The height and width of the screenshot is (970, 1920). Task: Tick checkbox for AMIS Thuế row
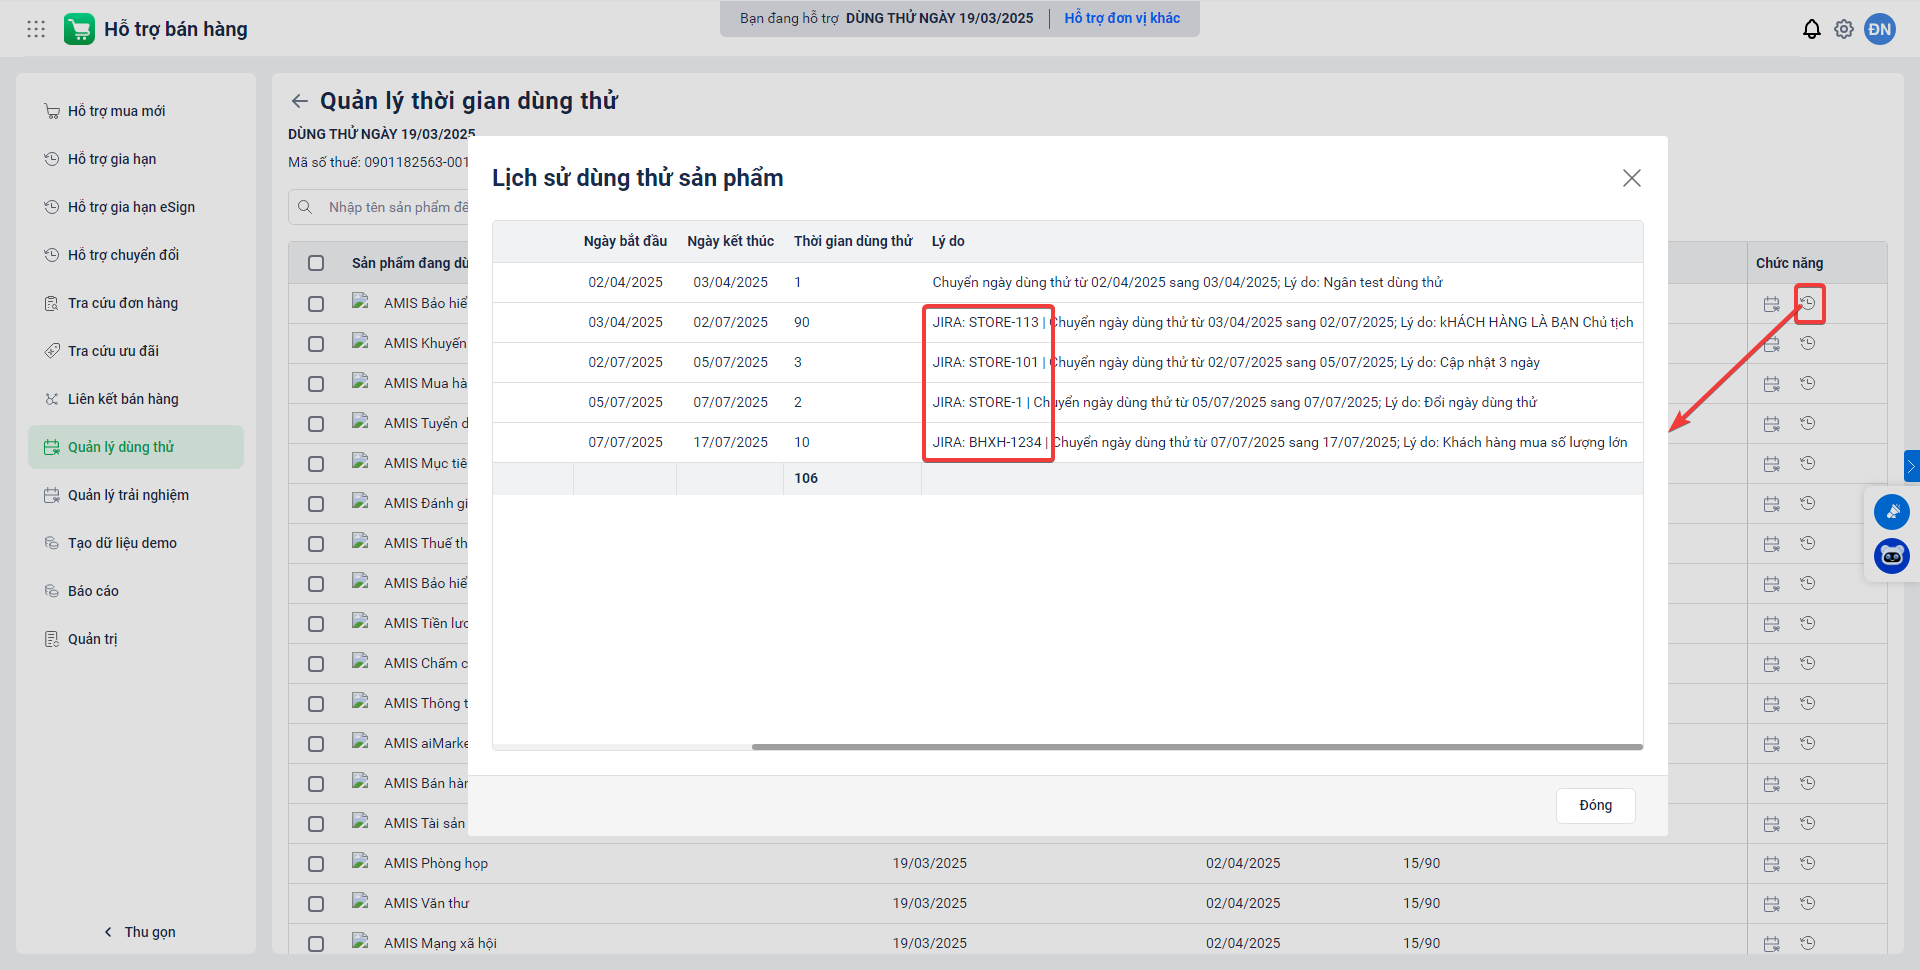point(316,544)
